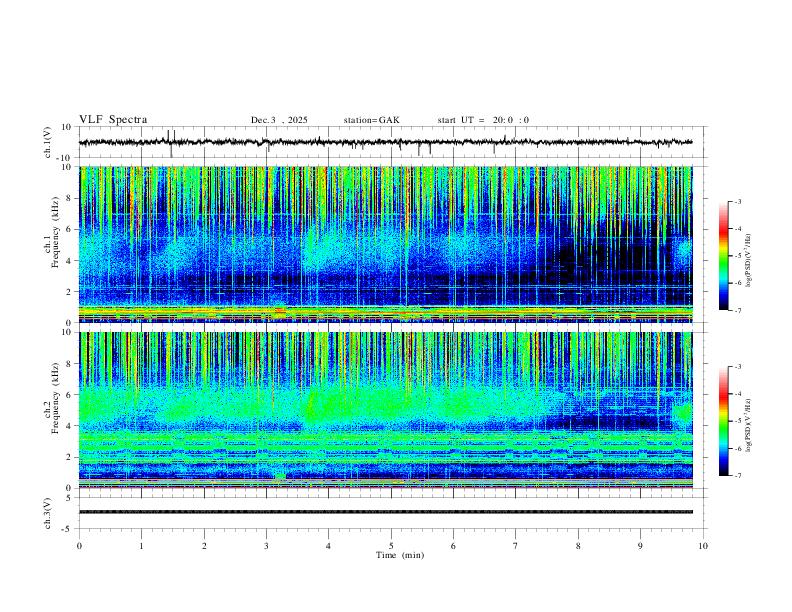Click the bright emission patch near minute 9.7 in ch.1
Screen dimensions: 792x612
click(684, 248)
